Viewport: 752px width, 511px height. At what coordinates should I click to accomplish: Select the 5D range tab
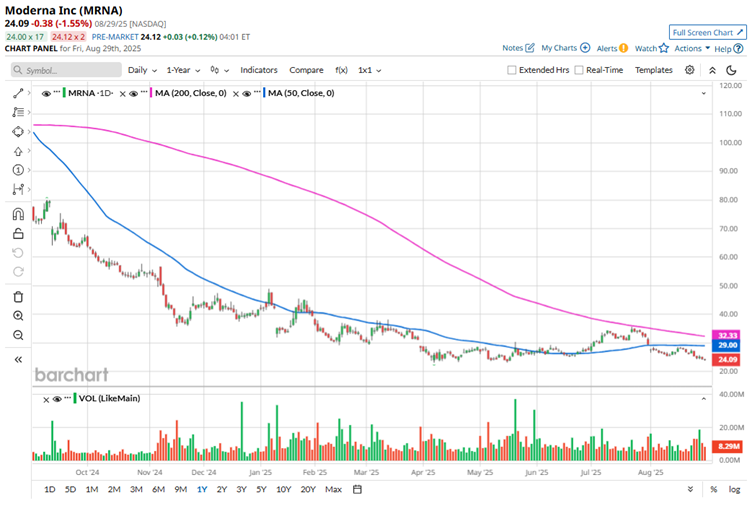(x=70, y=489)
